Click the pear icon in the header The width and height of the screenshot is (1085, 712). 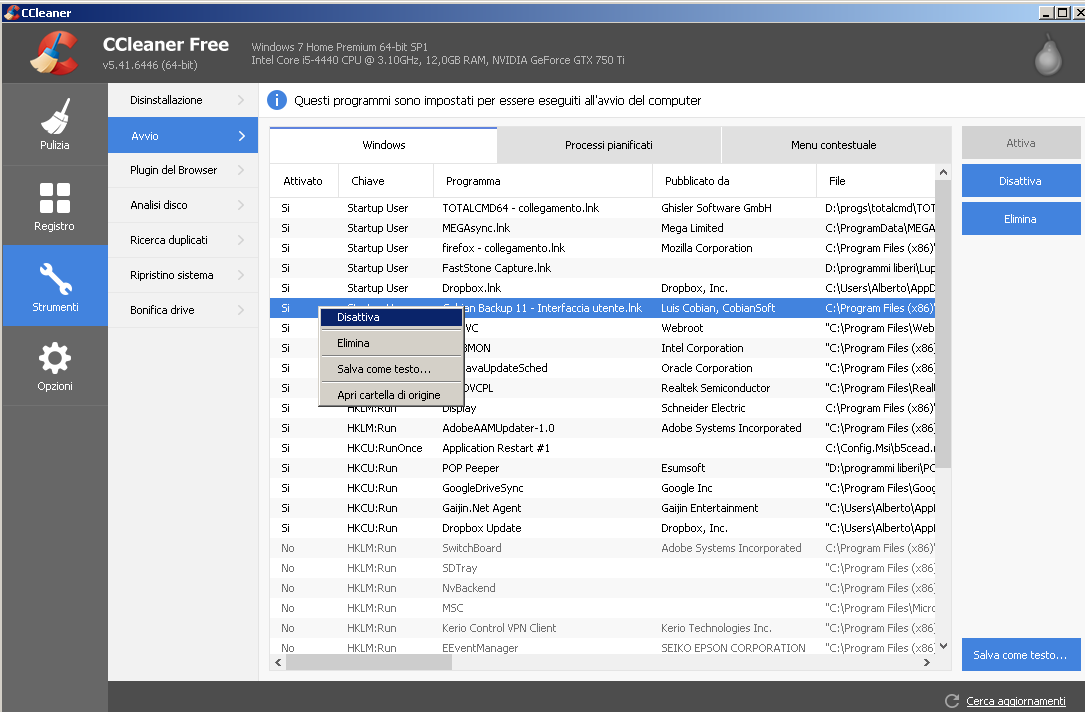pos(1048,55)
